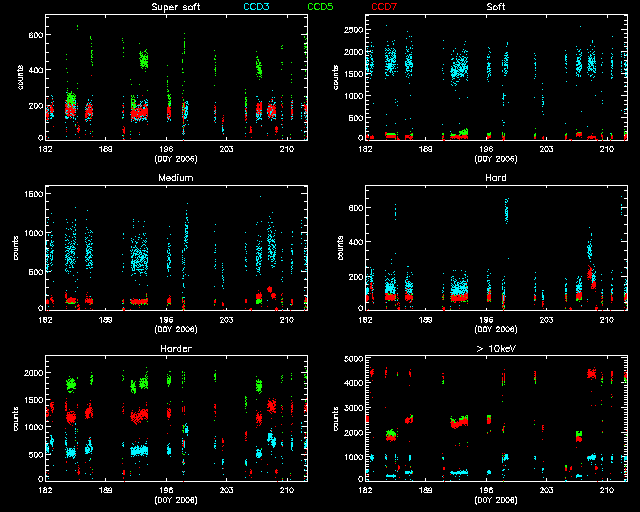Viewport: 640px width, 512px height.
Task: Click the 203 x-axis tick under Soft plot
Action: click(547, 149)
